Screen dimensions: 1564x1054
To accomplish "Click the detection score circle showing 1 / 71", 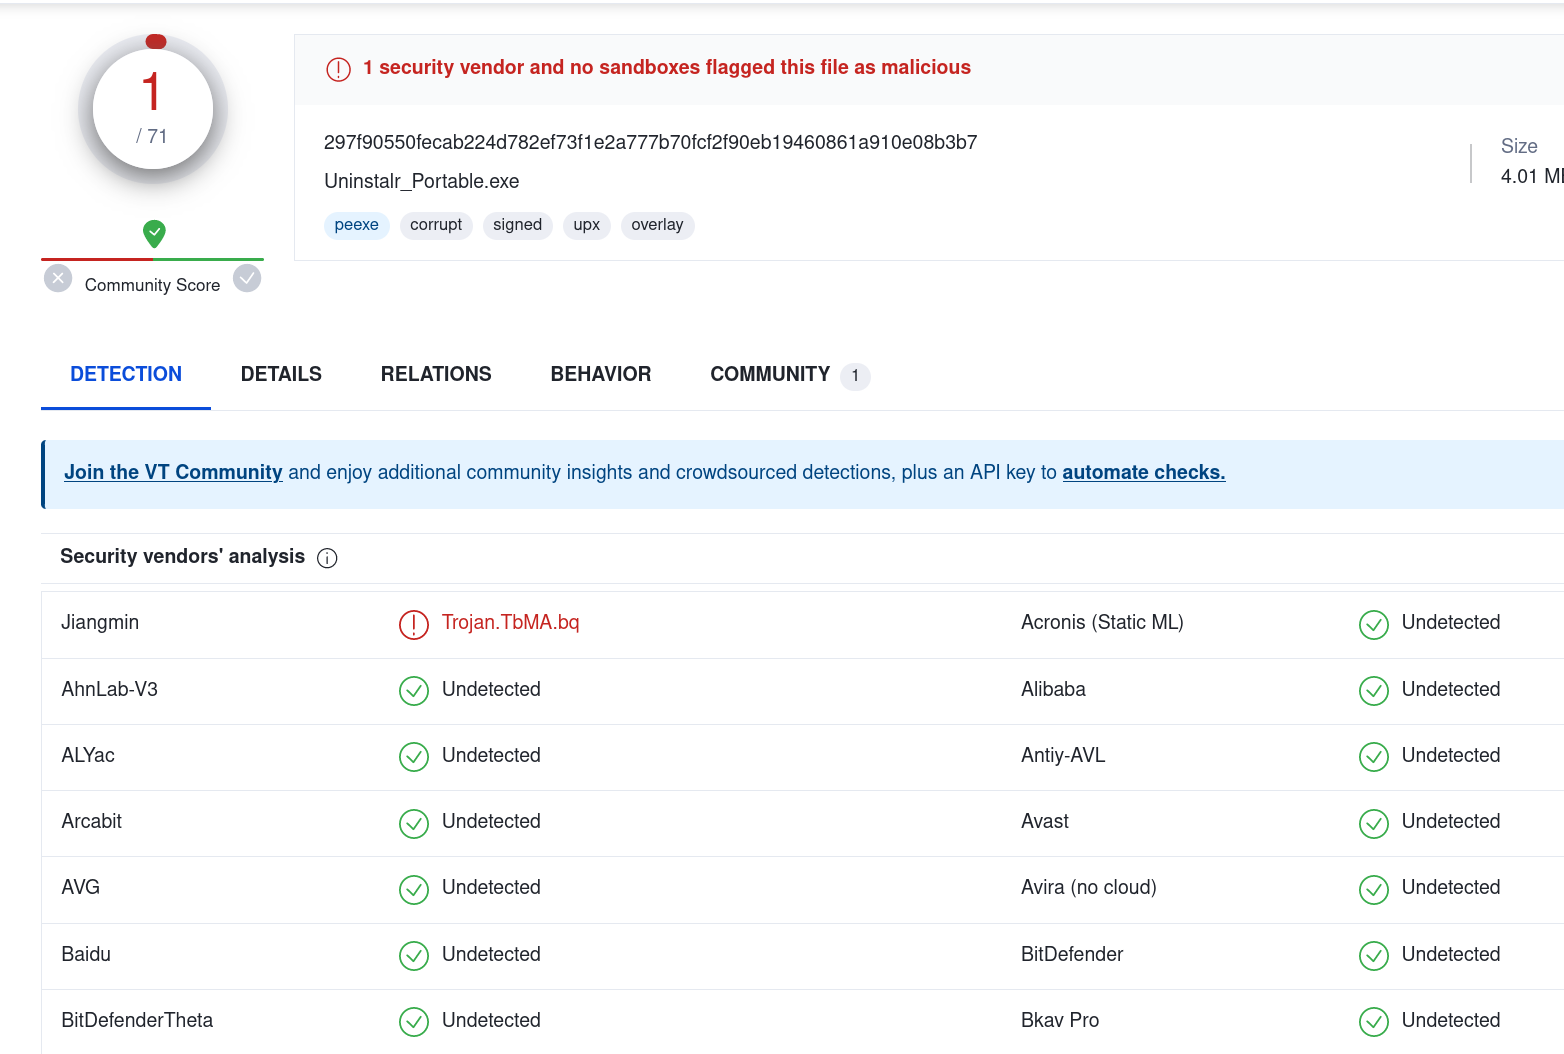I will [x=153, y=109].
